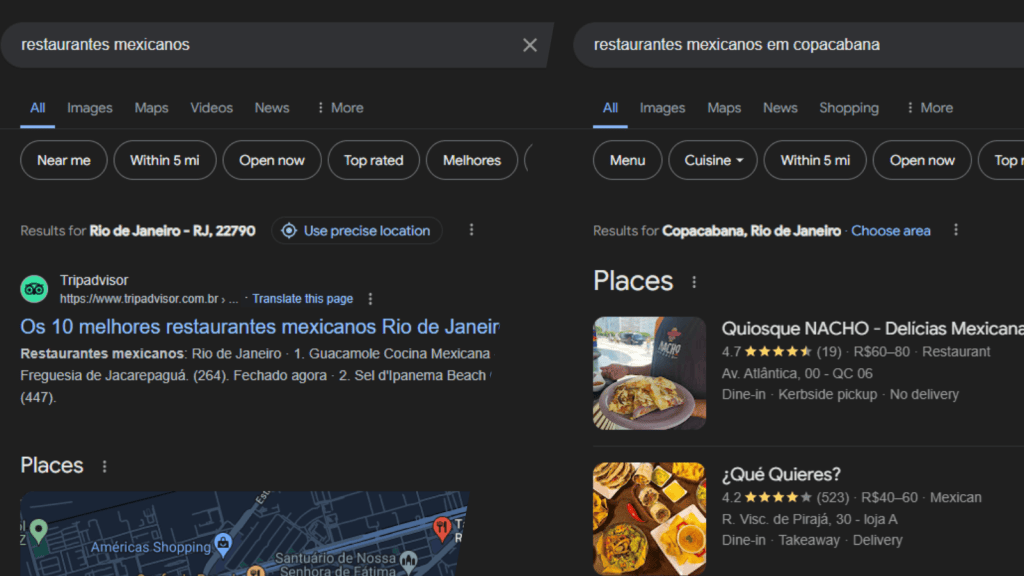1024x576 pixels.
Task: Click the three-dot menu beside 'Use precise location'
Action: click(471, 229)
